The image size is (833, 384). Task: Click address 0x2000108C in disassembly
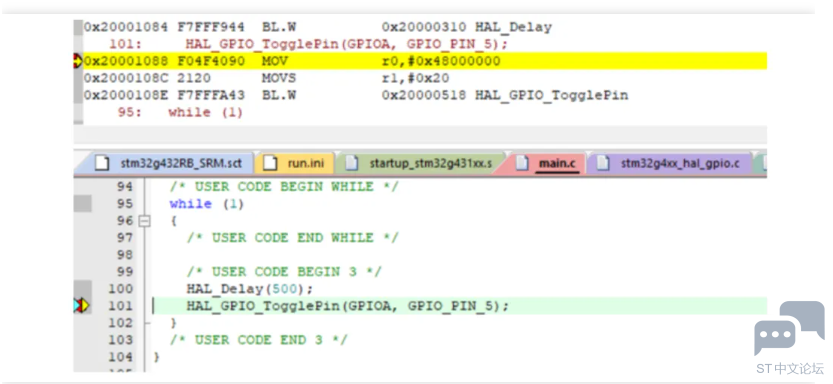(126, 79)
